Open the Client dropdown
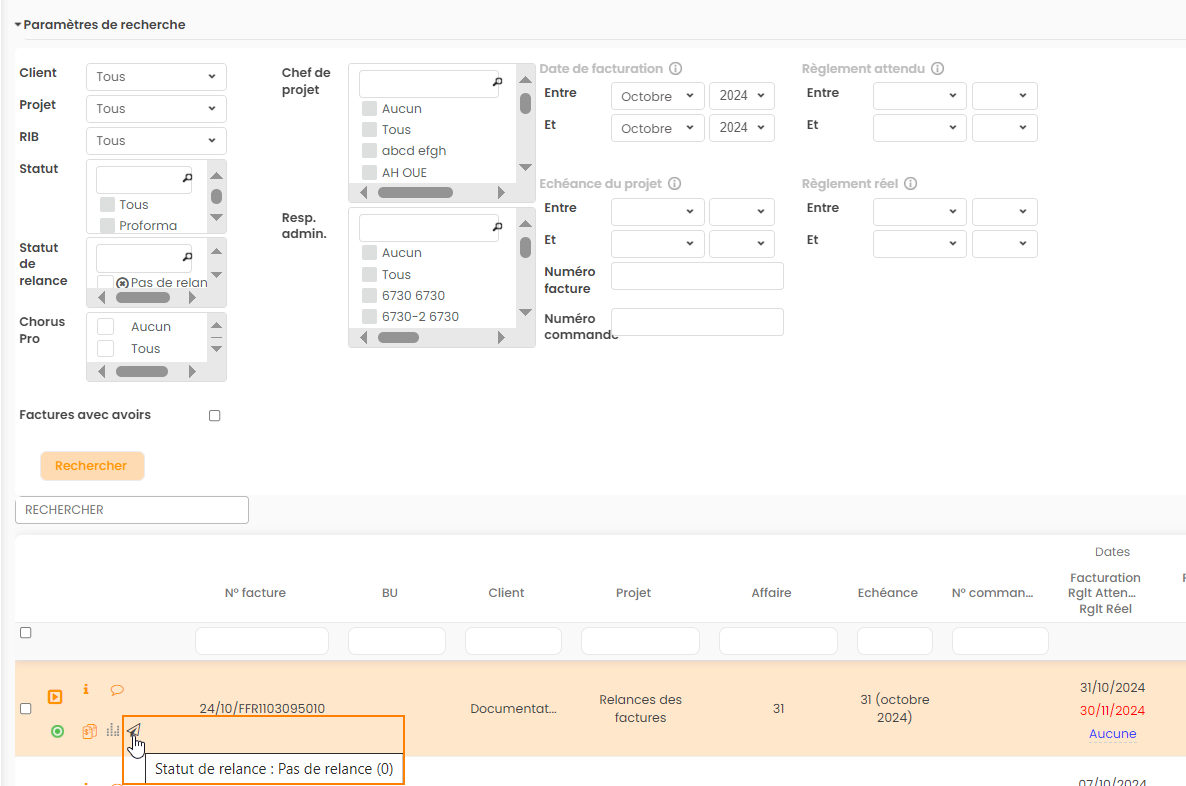The width and height of the screenshot is (1186, 786). pos(156,77)
